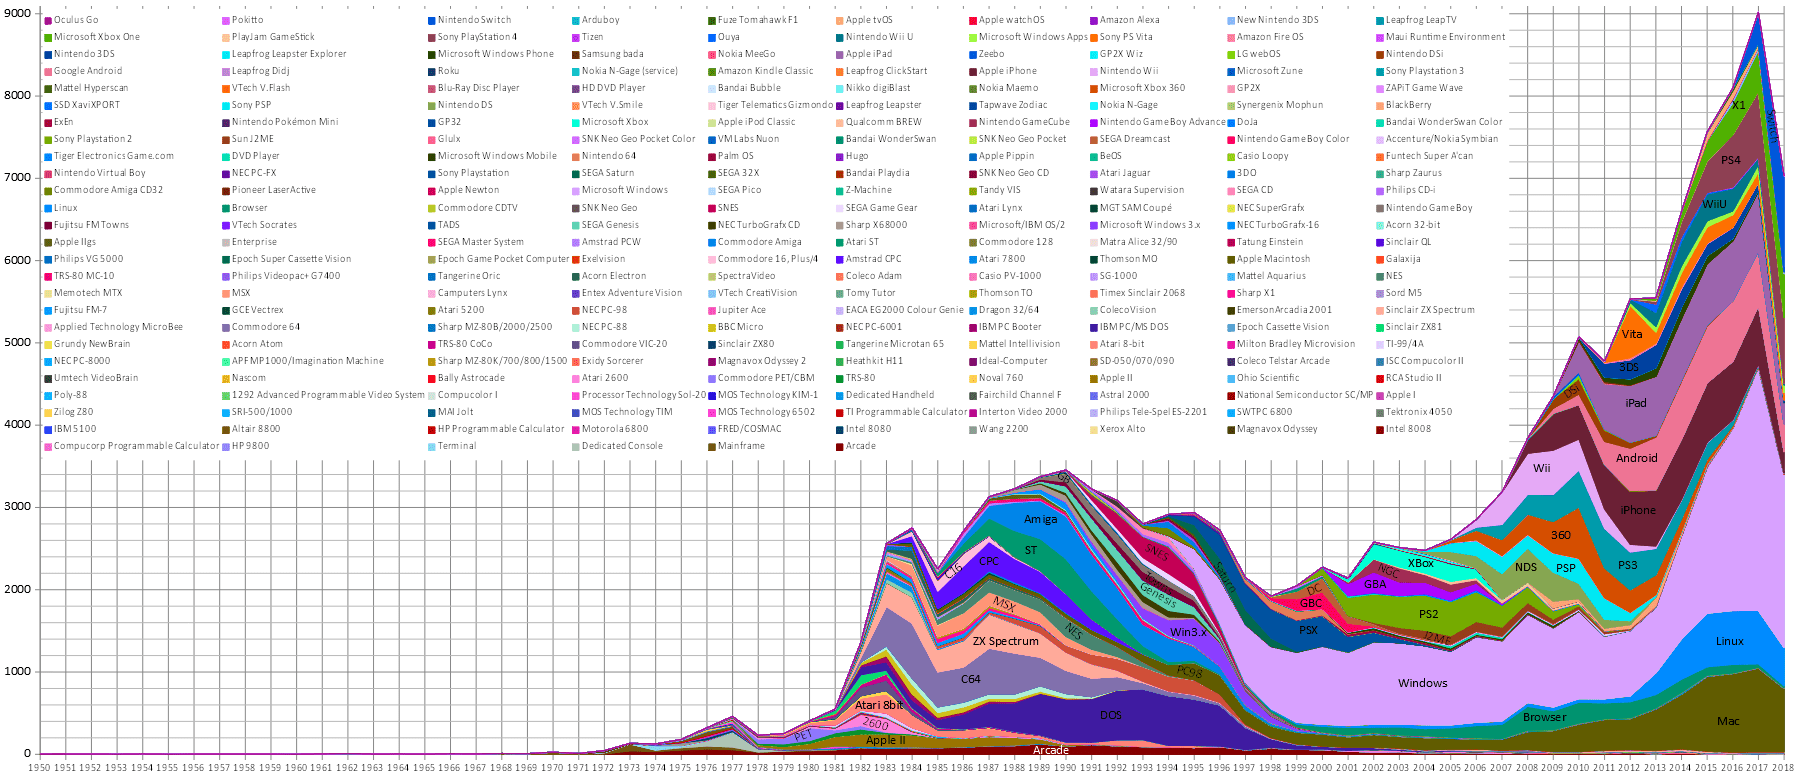This screenshot has height=782, width=1800.
Task: Click the color swatch next to Oculus Go
Action: (x=48, y=20)
